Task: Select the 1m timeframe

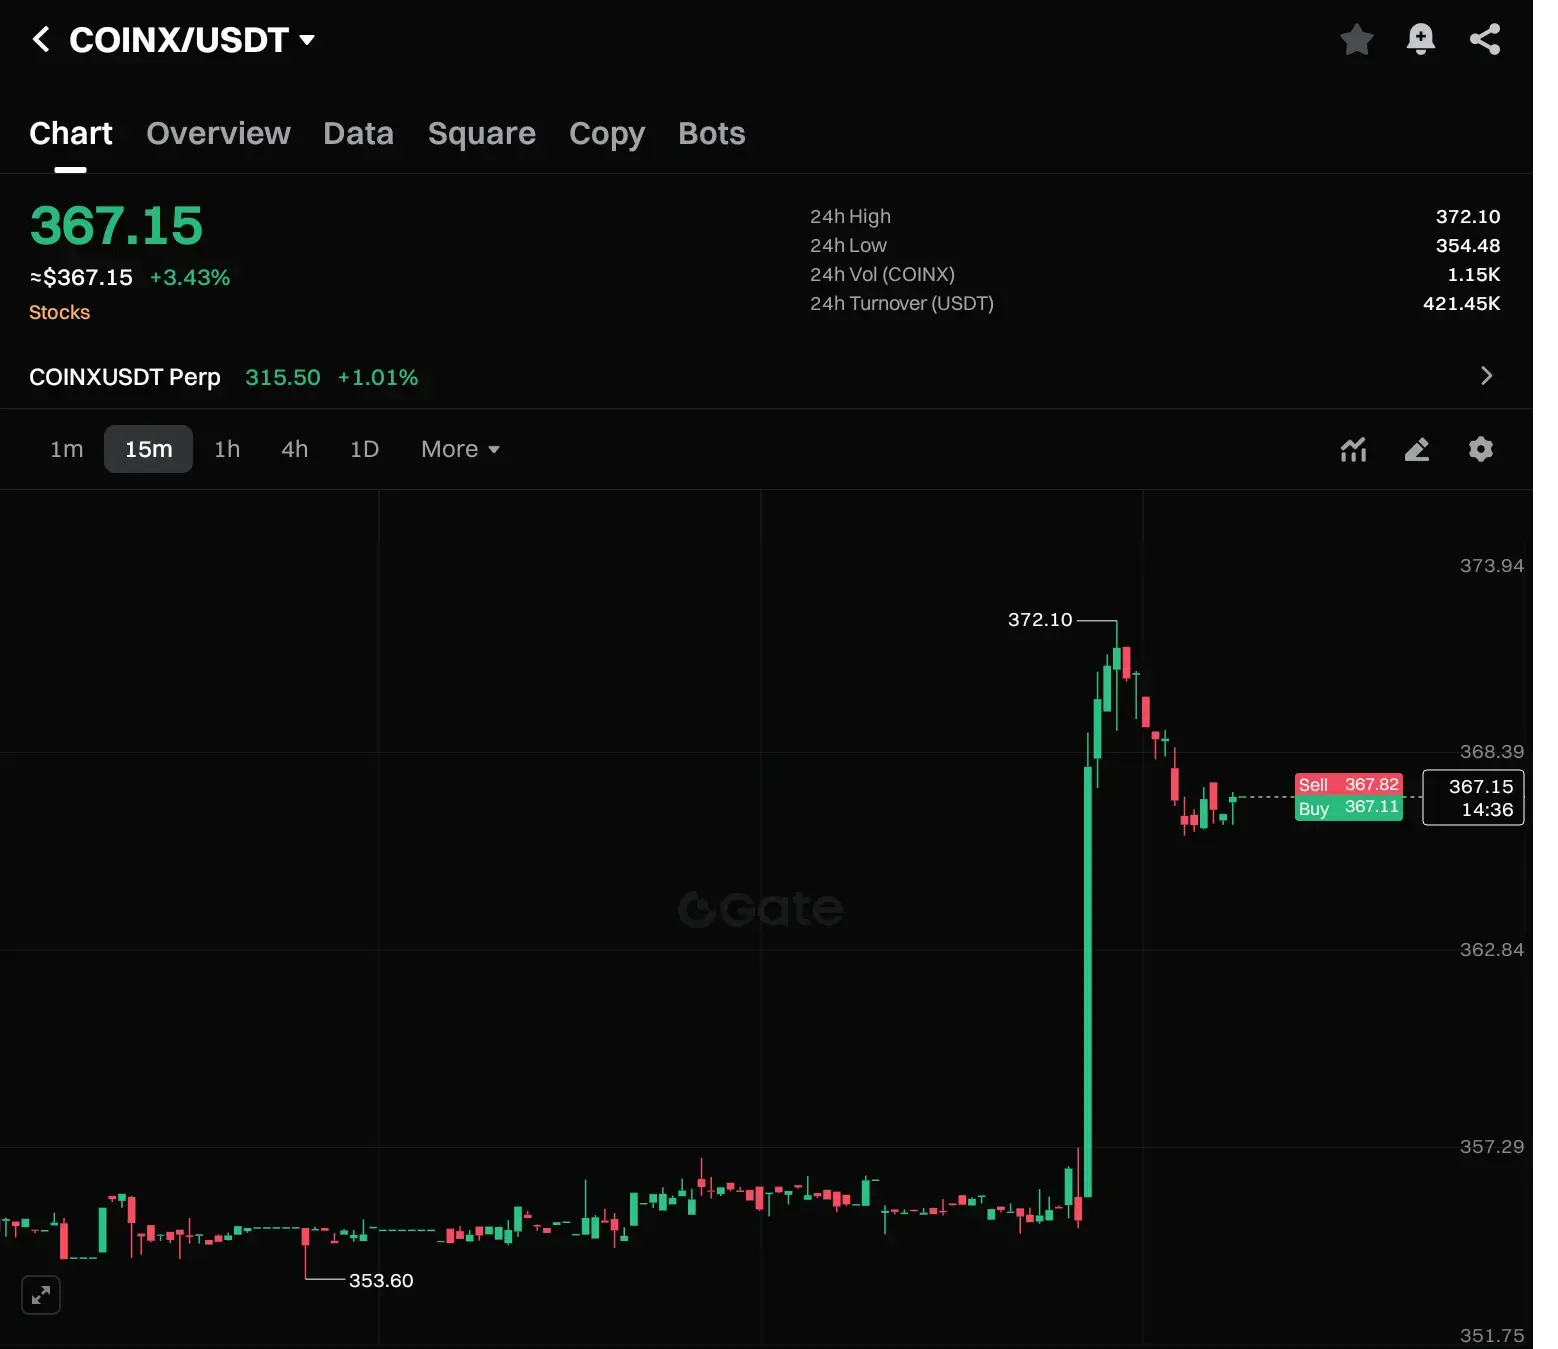Action: pos(67,449)
